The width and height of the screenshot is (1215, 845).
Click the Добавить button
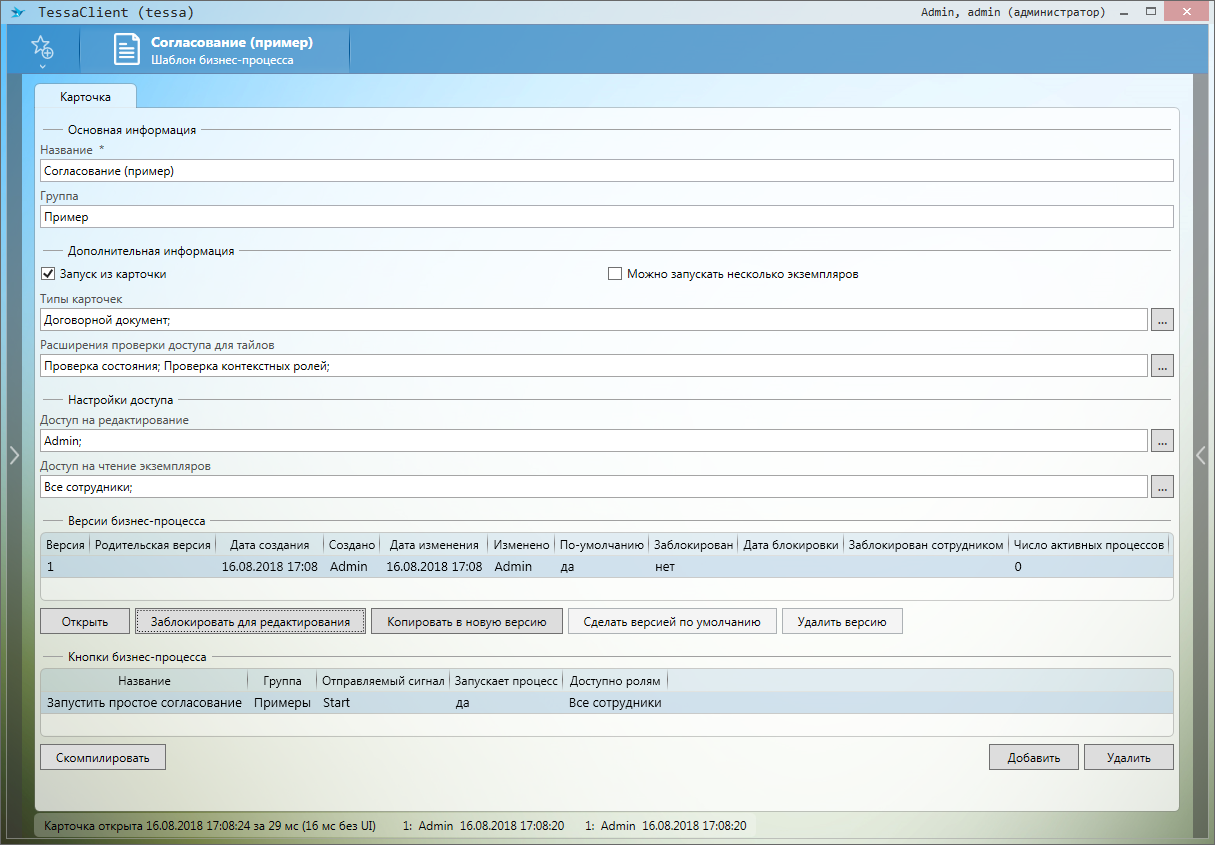coord(1033,757)
